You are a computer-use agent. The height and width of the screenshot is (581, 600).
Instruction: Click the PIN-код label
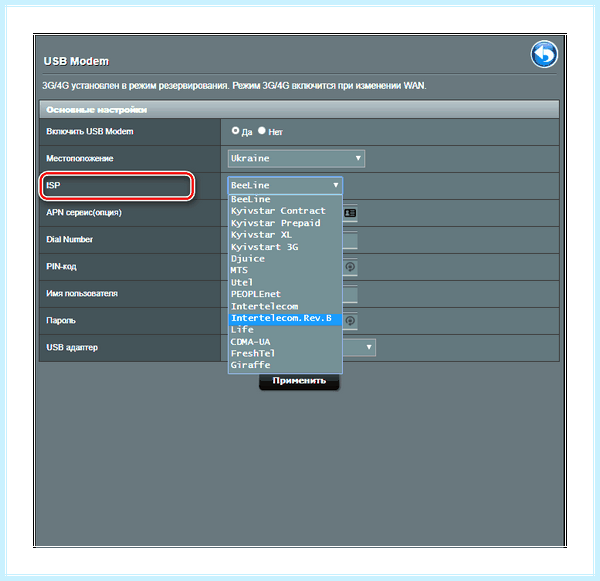pyautogui.click(x=61, y=266)
